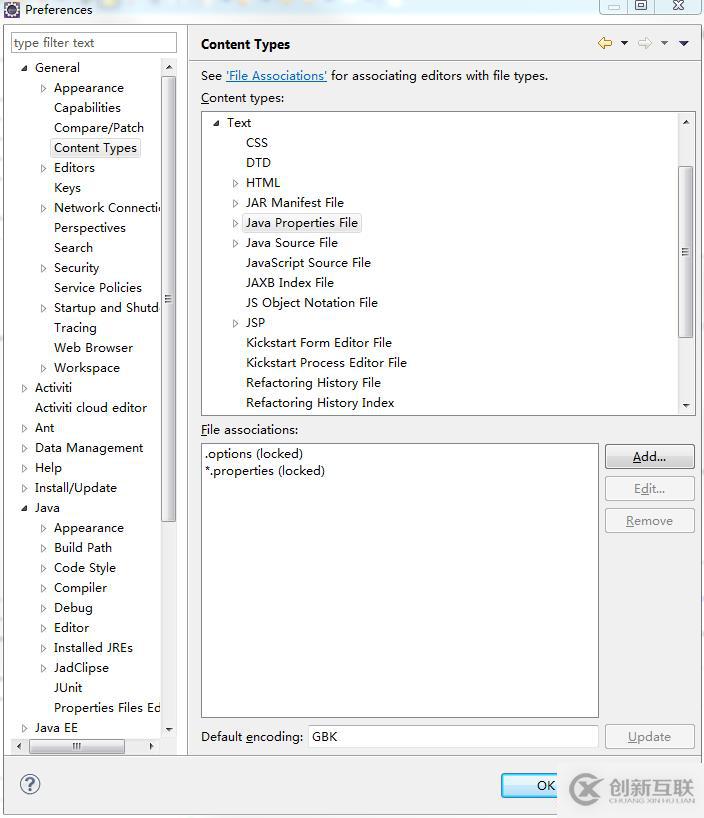Select JavaScript Source File type
Viewport: 704px width, 818px height.
pos(308,263)
